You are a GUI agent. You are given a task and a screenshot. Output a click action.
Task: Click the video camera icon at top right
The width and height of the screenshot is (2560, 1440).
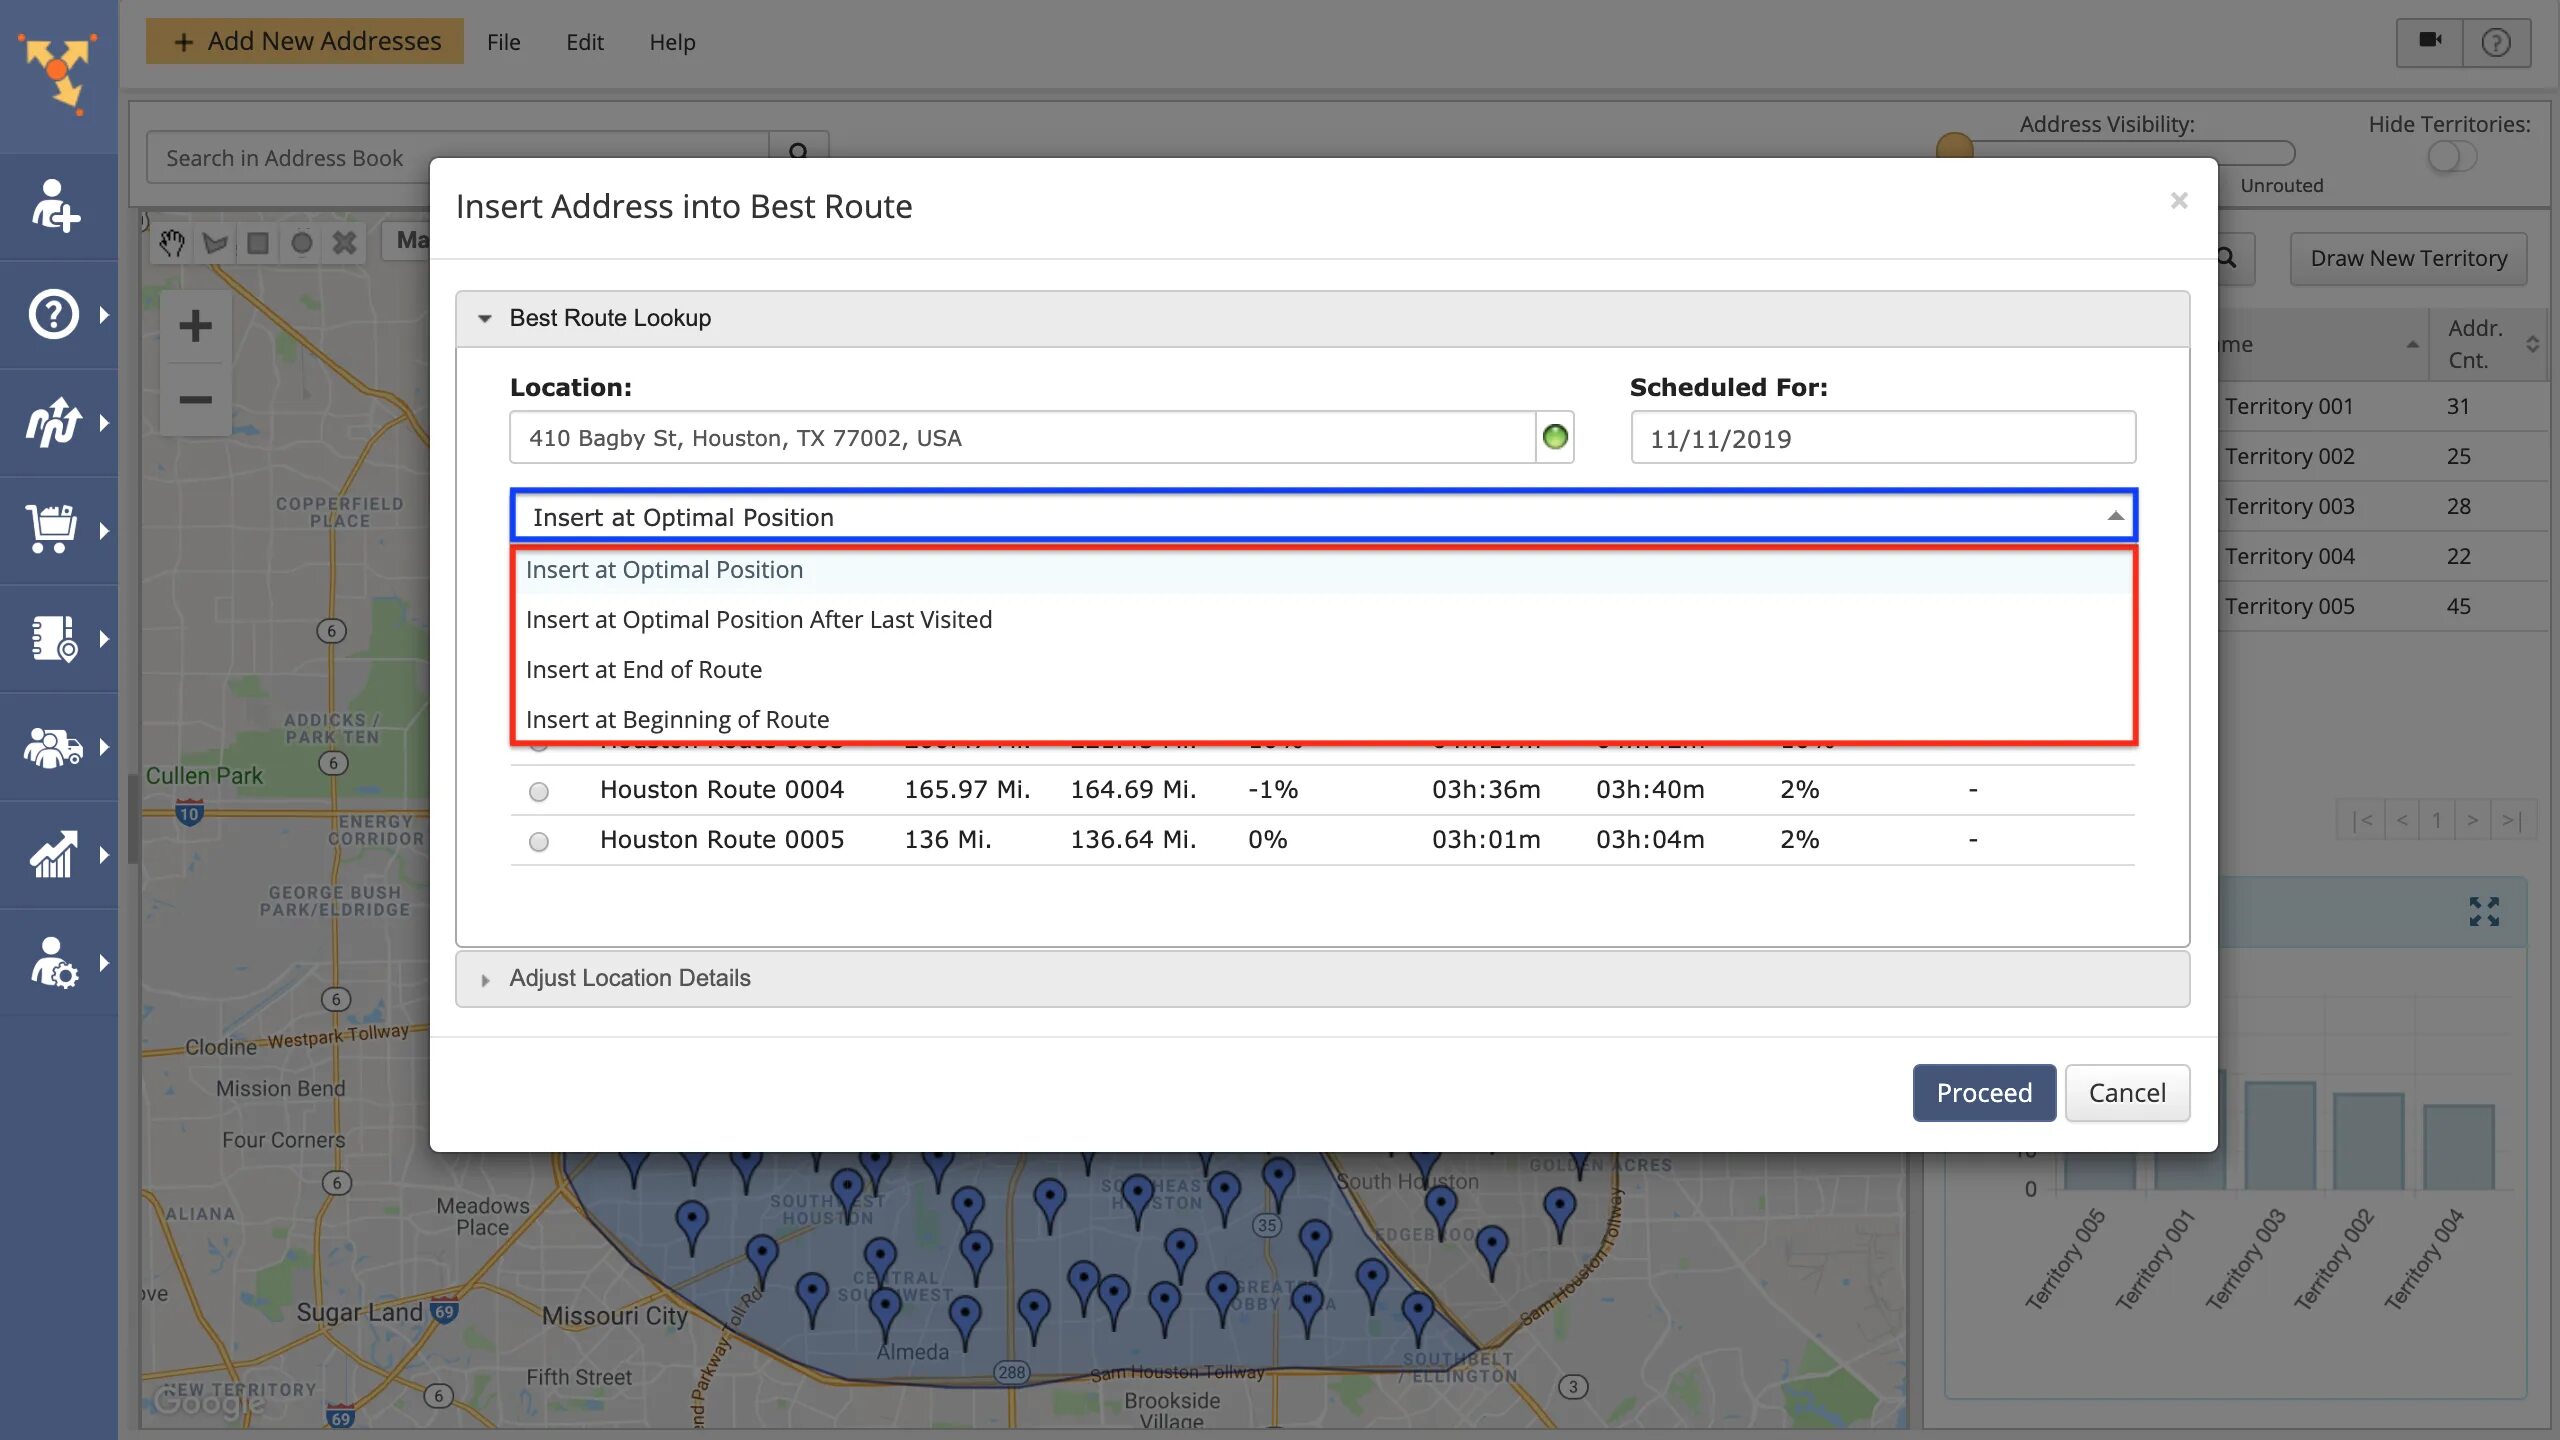pyautogui.click(x=2429, y=42)
